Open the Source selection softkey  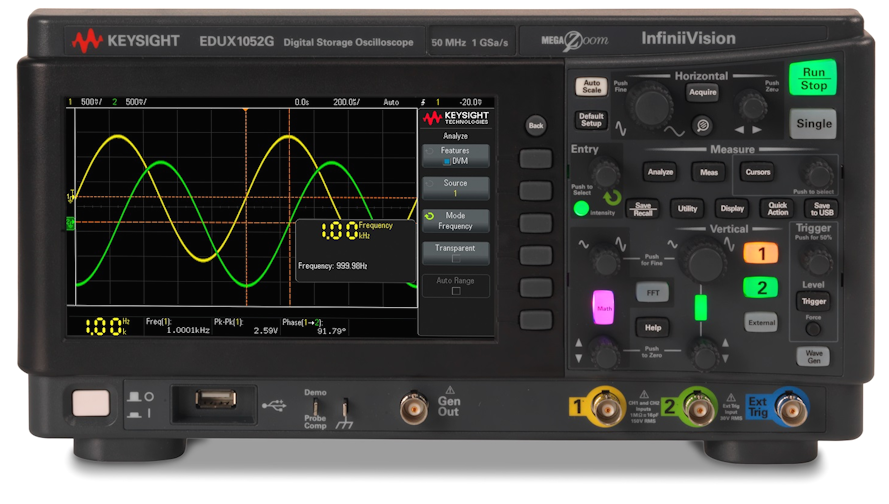tap(455, 188)
